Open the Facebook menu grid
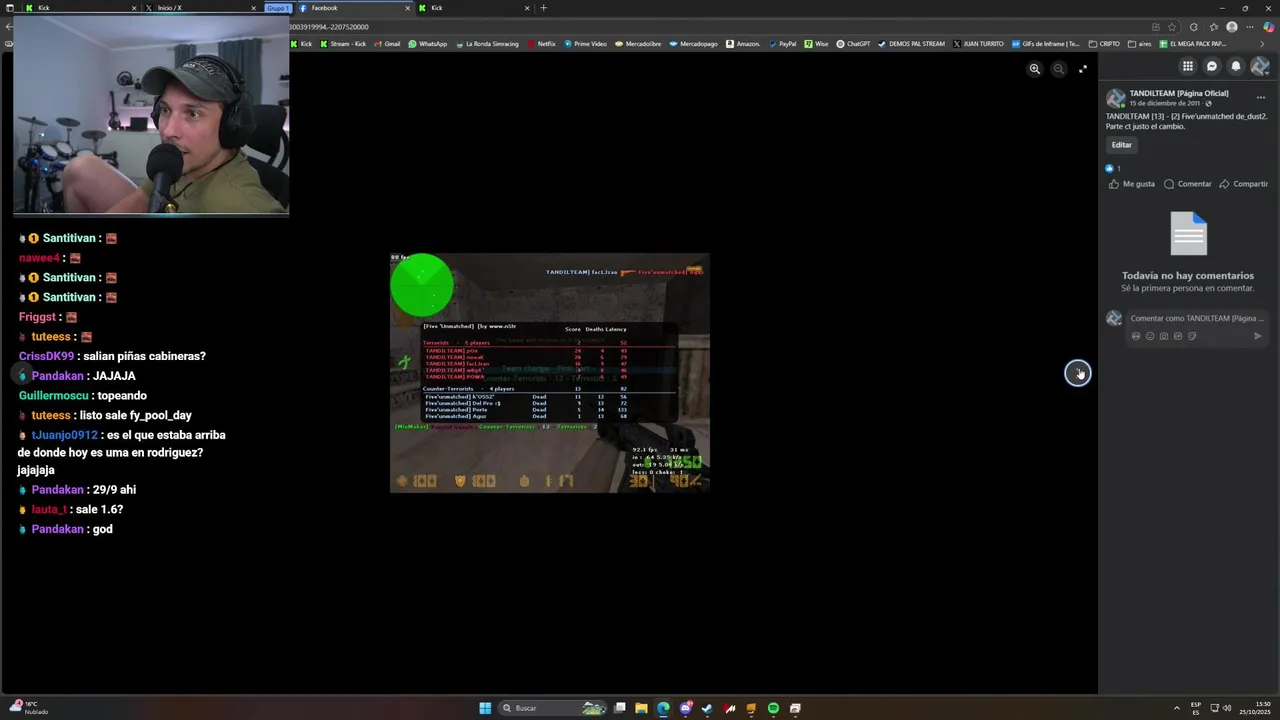This screenshot has width=1280, height=720. tap(1188, 66)
